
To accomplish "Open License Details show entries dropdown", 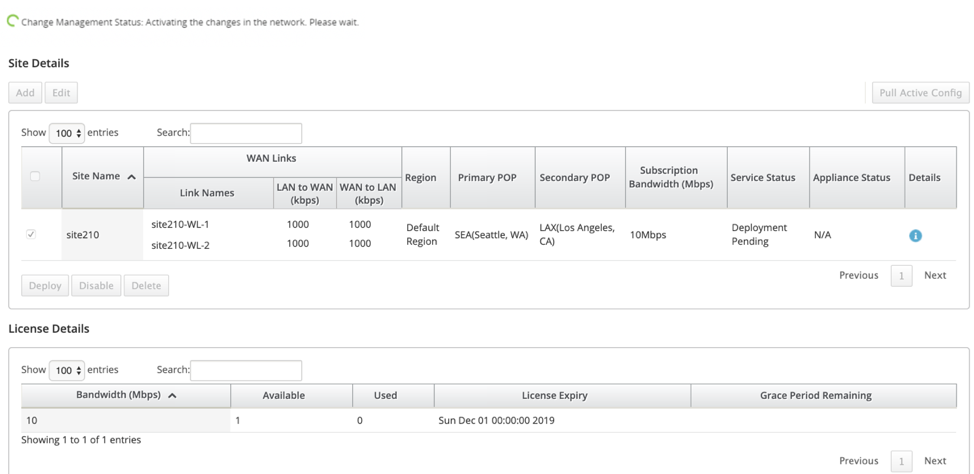I will (66, 370).
